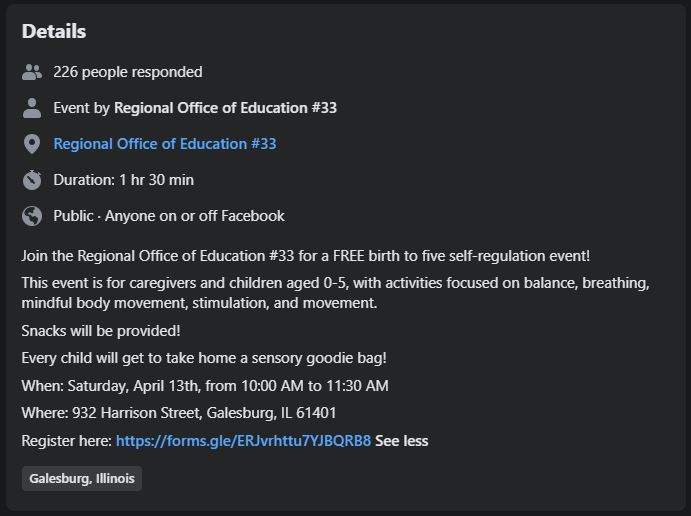Click the stopwatch duration icon

(x=32, y=180)
